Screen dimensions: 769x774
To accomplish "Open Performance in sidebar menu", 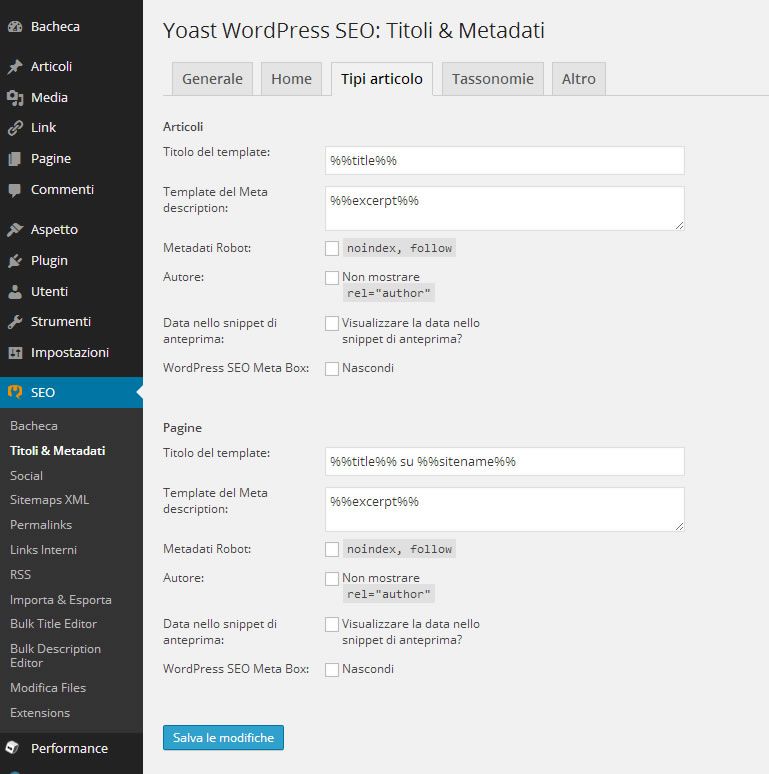I will point(70,748).
